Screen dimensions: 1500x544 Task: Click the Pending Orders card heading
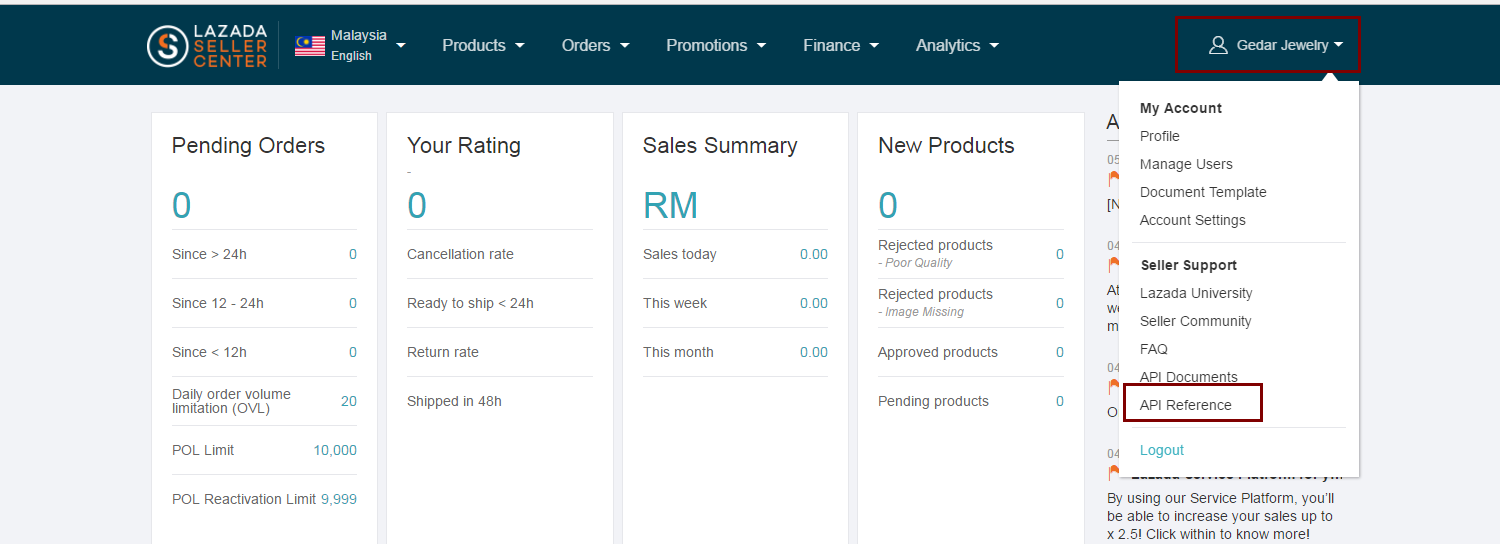tap(248, 145)
